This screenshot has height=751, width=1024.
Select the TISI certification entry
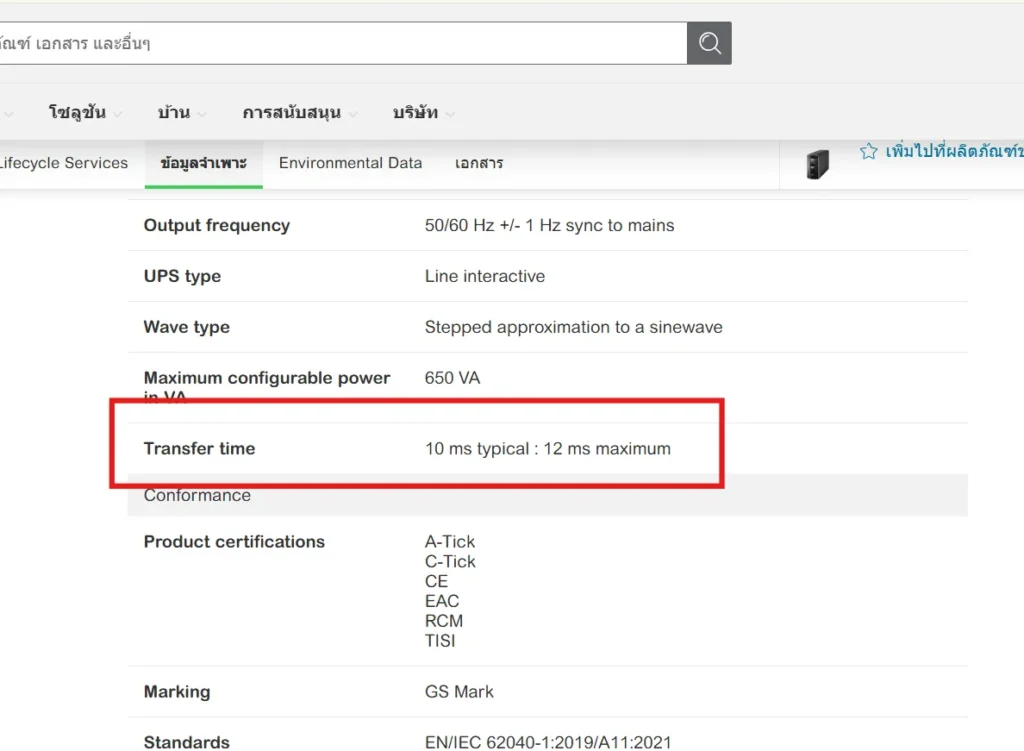(440, 641)
